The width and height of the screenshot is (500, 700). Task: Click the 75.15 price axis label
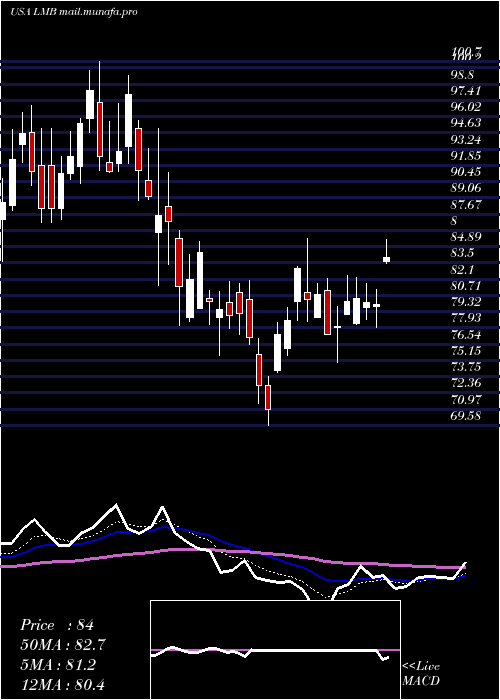coord(466,351)
